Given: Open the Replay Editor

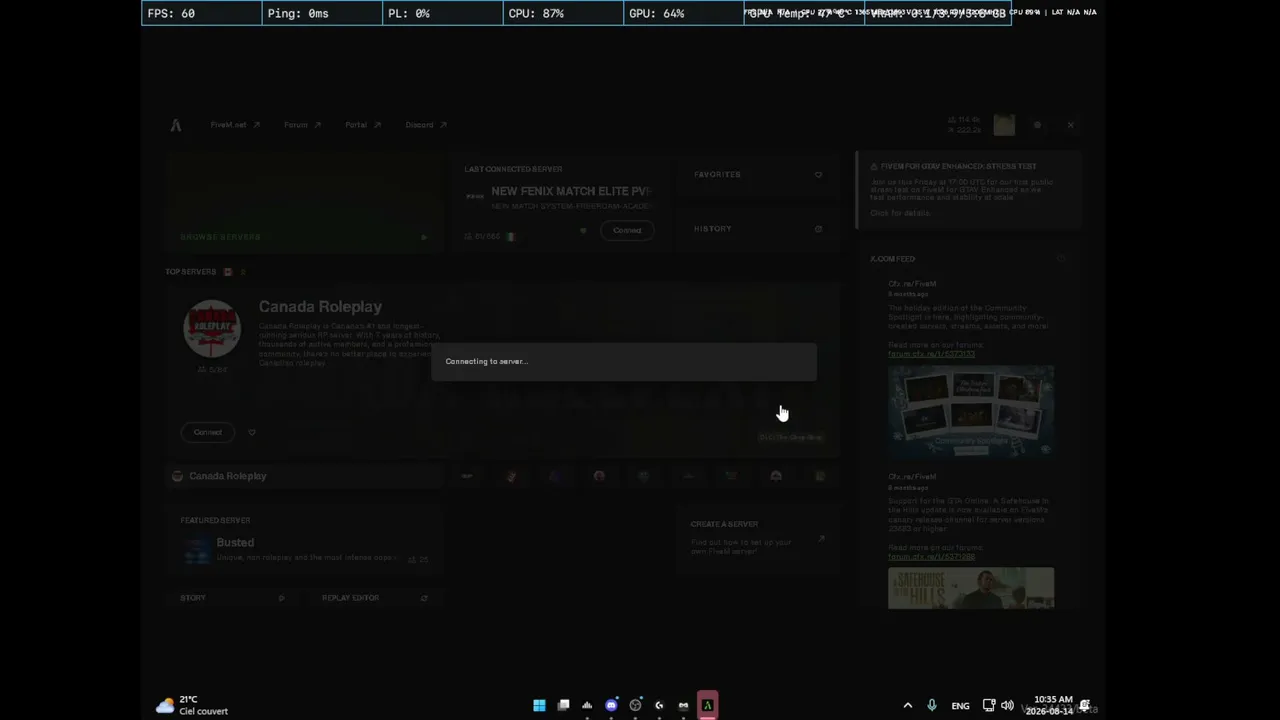Looking at the screenshot, I should click(x=375, y=598).
